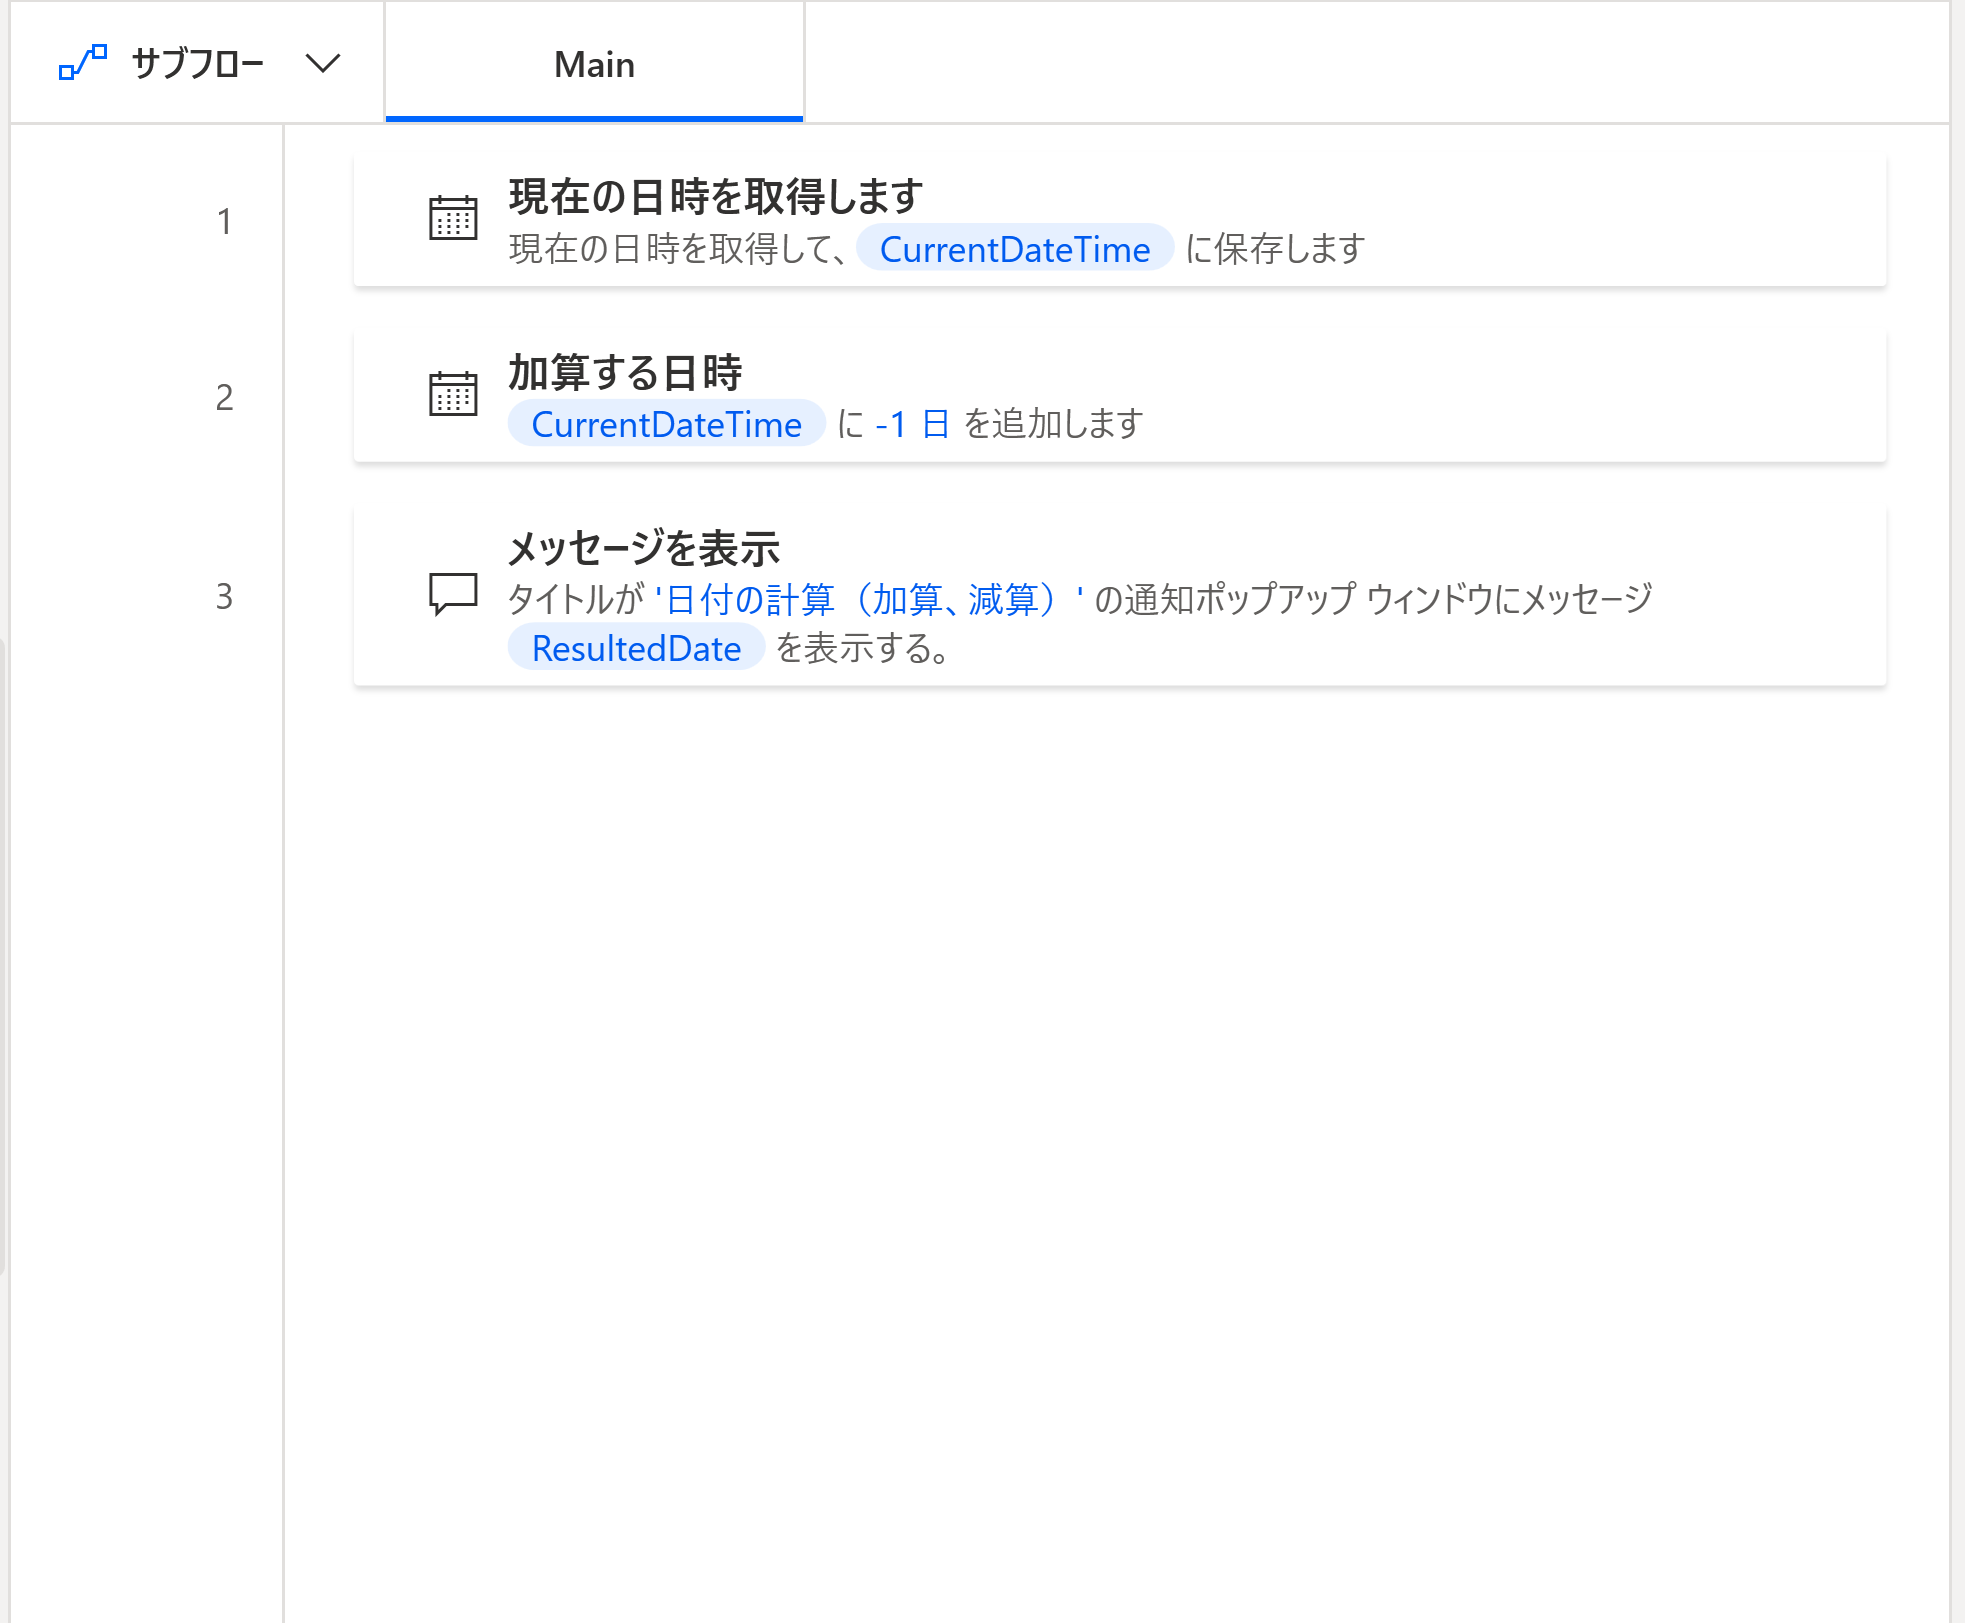Click the speech bubble icon of メッセージを表示
This screenshot has width=1965, height=1623.
pos(453,594)
